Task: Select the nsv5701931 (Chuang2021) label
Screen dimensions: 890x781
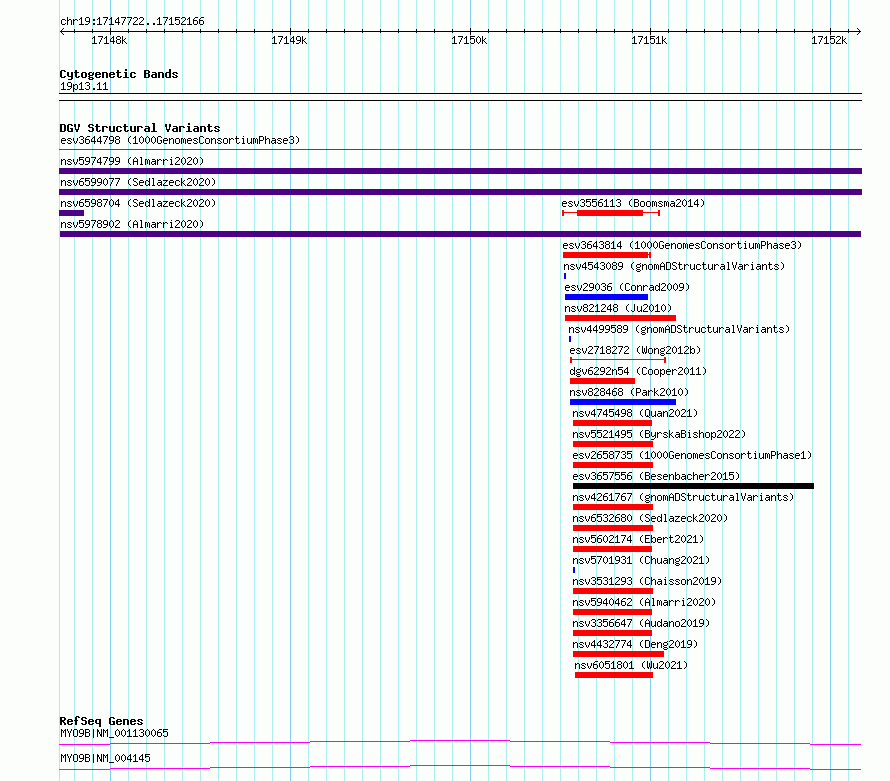Action: click(641, 560)
